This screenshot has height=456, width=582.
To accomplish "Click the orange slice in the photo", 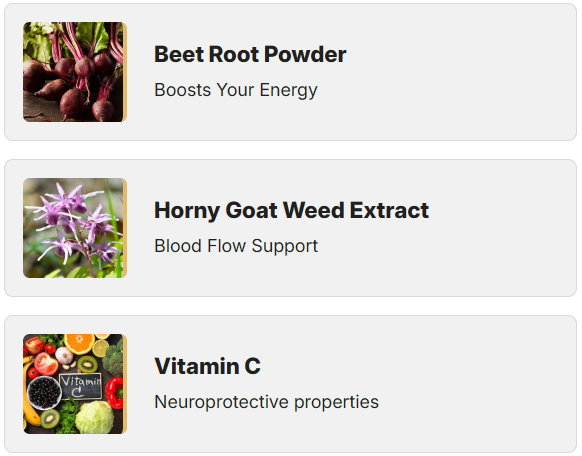I will click(x=79, y=344).
